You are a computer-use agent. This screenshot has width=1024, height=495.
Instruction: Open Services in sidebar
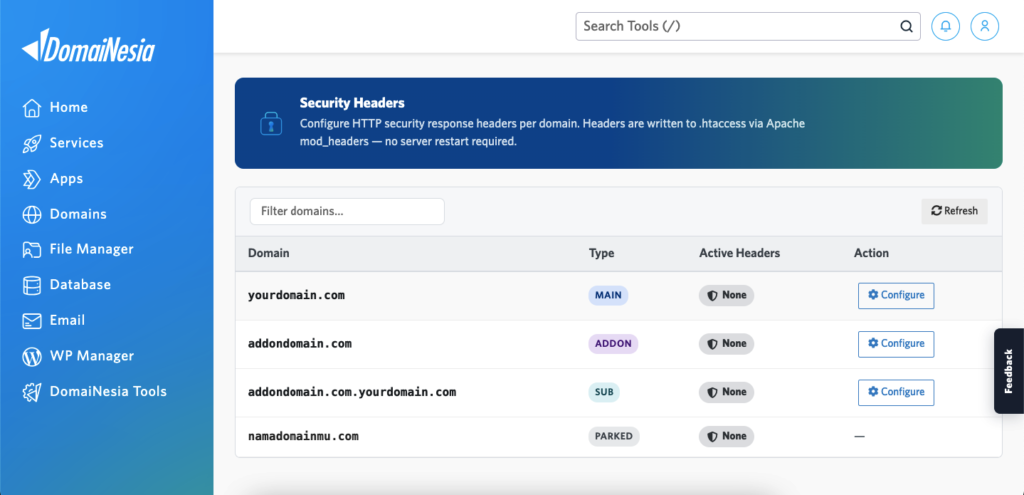76,143
